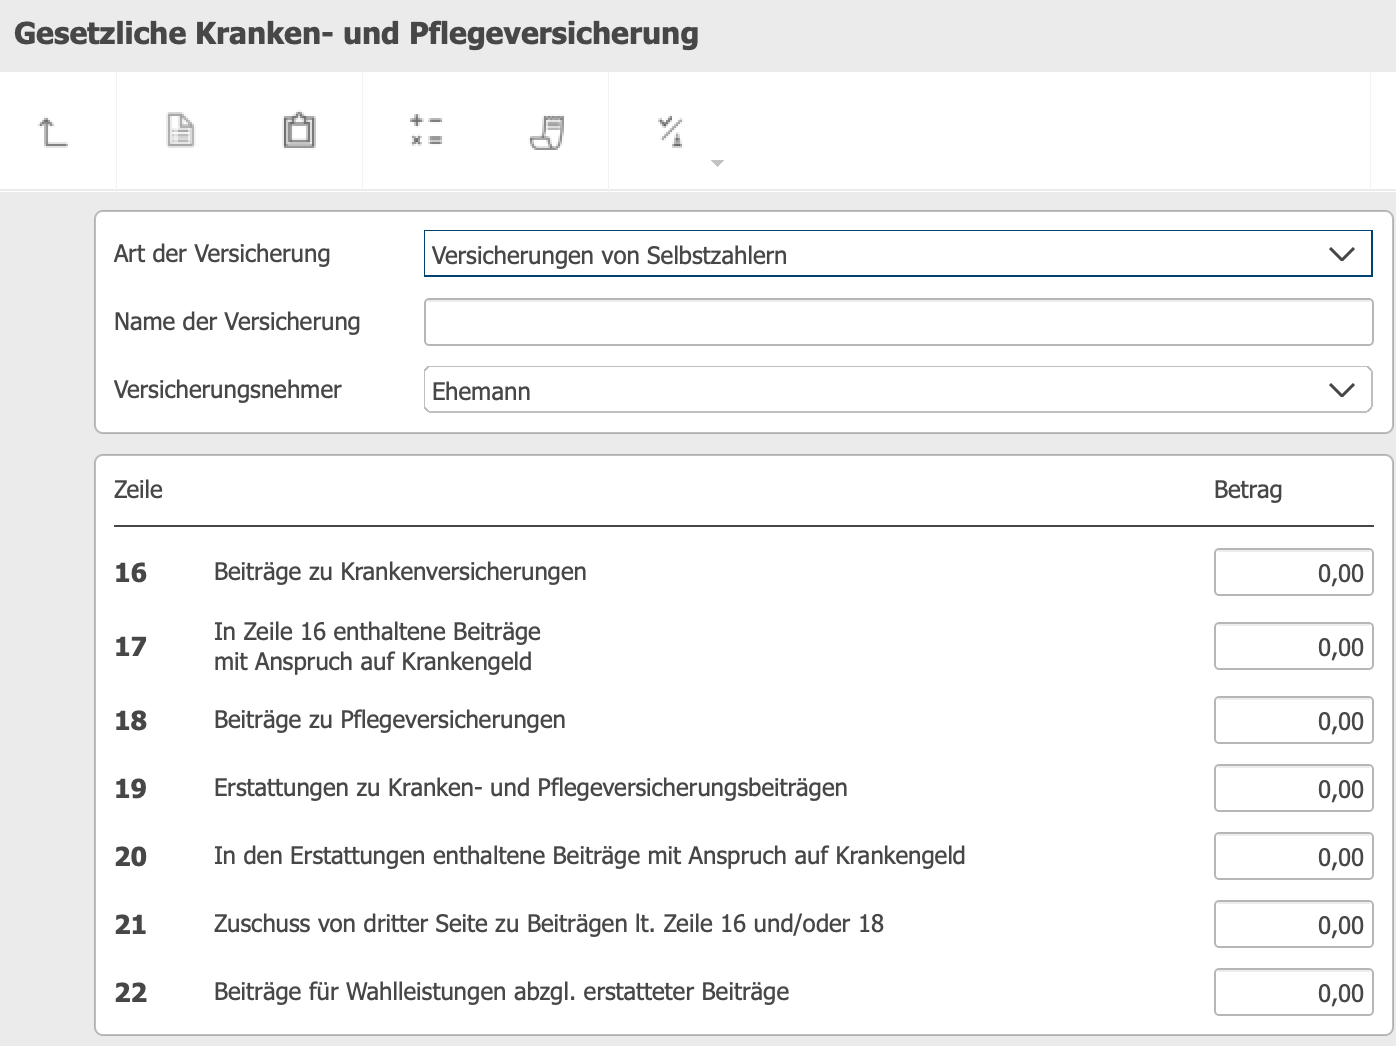Screen dimensions: 1396x1046
Task: Expand the small arrow beside the validation icon
Action: 717,163
